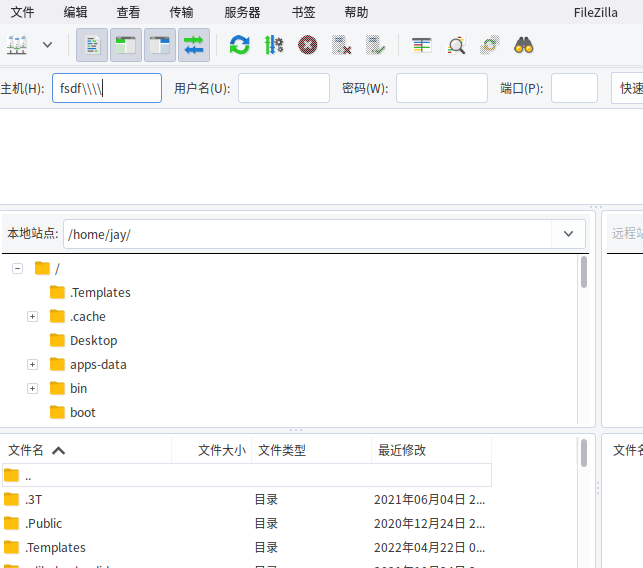Open the 传输 menu
This screenshot has height=568, width=643.
click(181, 12)
